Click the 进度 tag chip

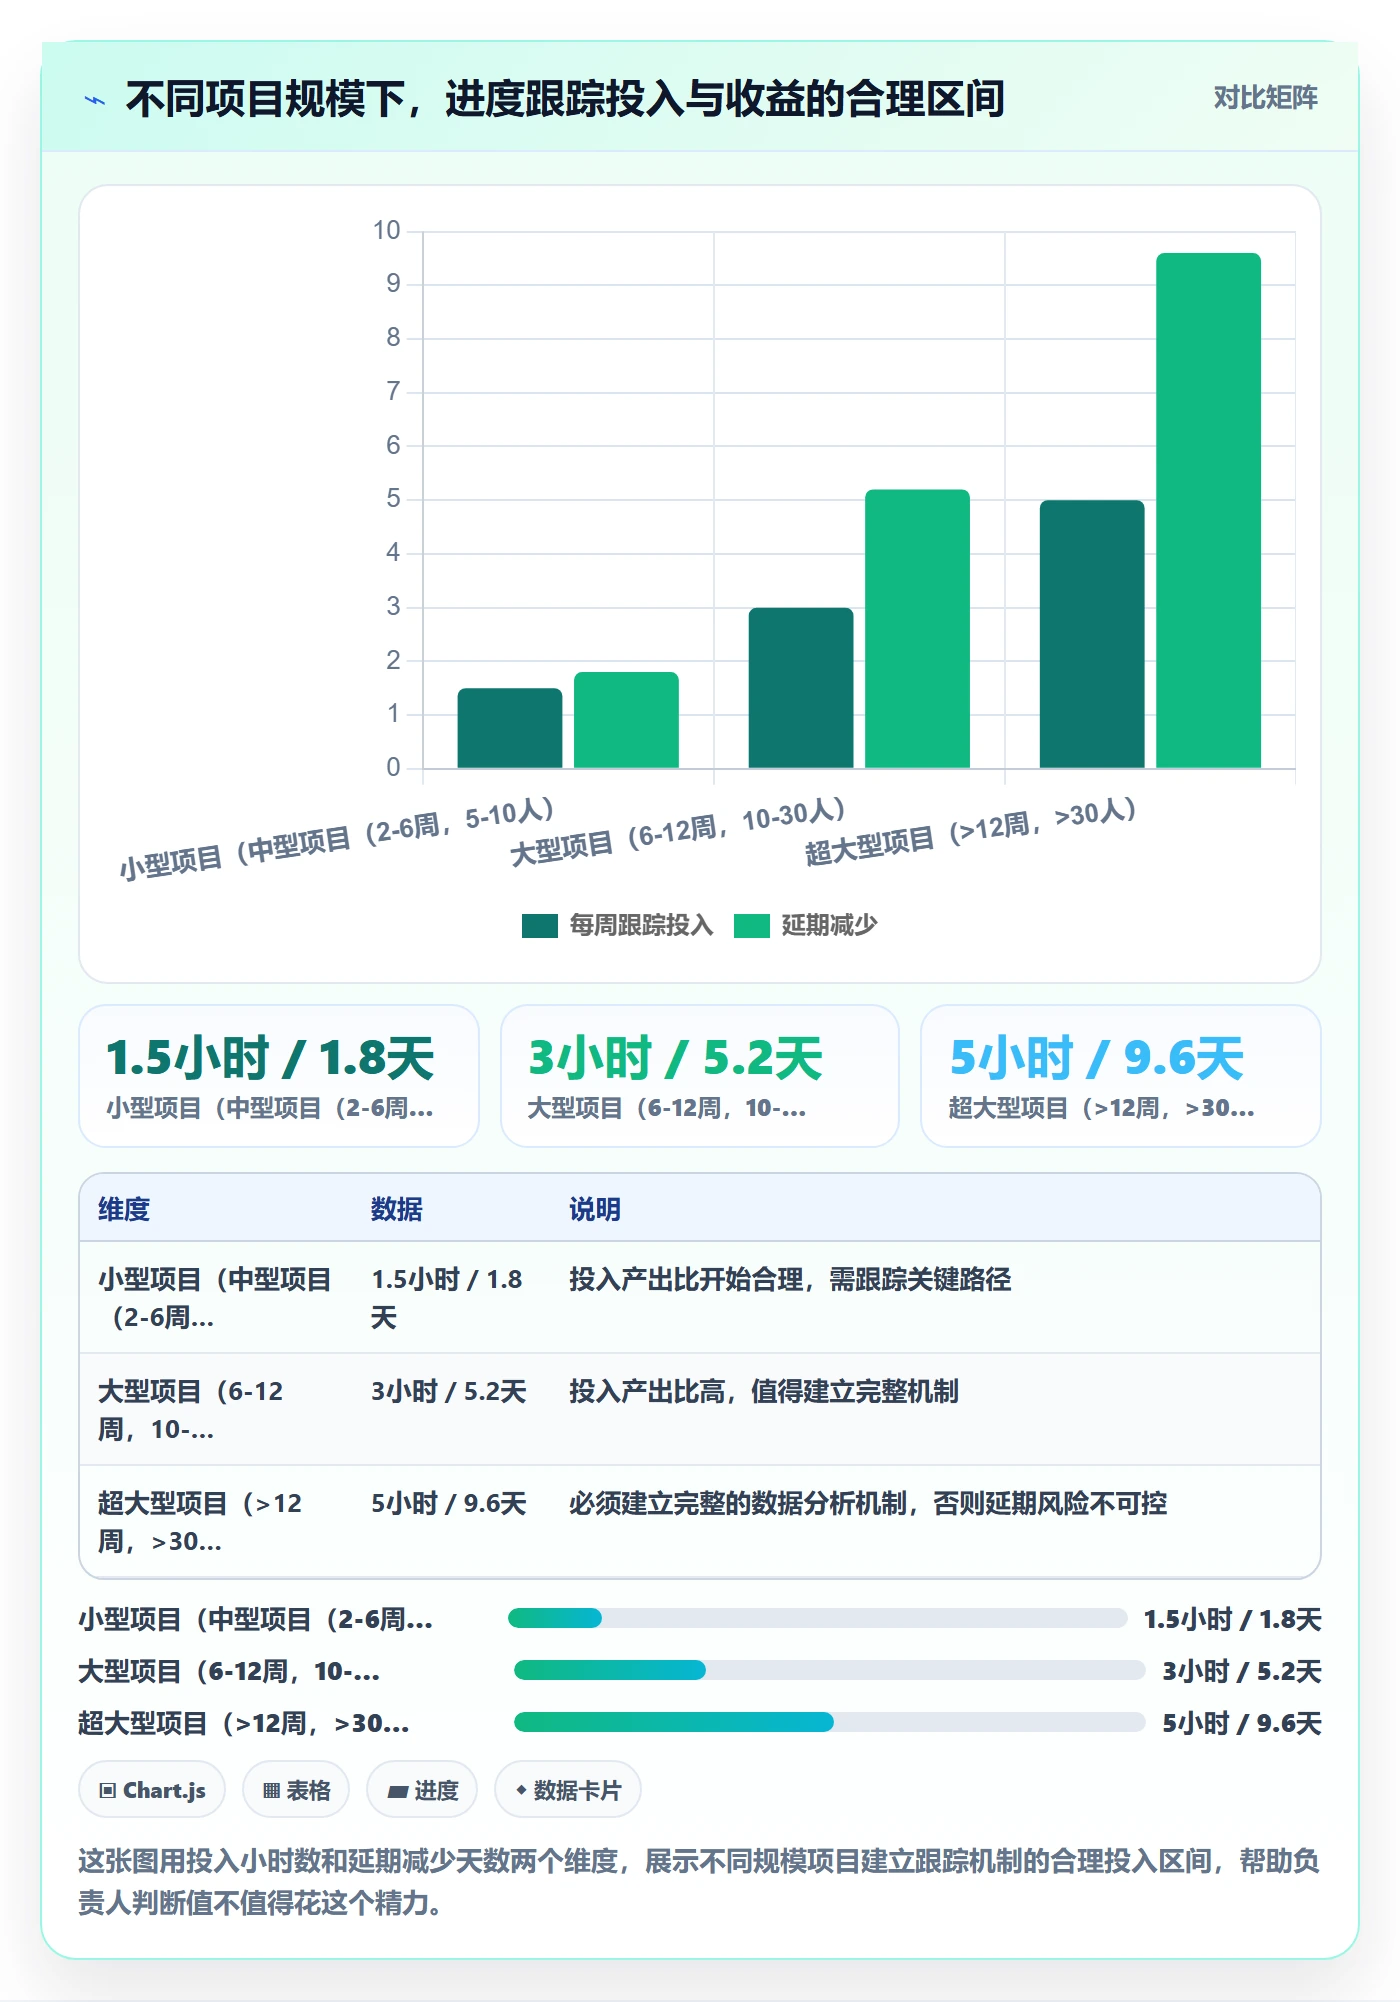422,1790
